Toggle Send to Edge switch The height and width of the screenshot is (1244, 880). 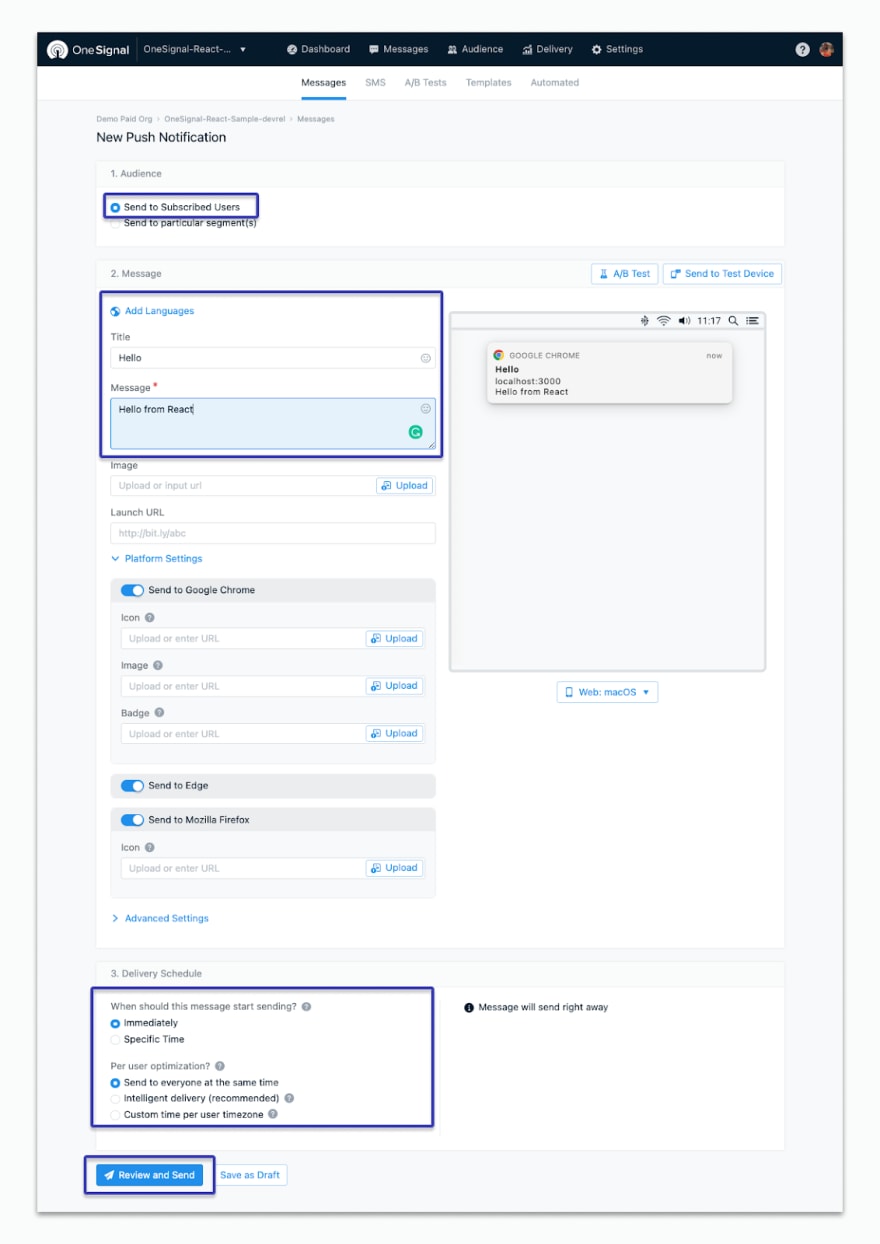click(132, 786)
